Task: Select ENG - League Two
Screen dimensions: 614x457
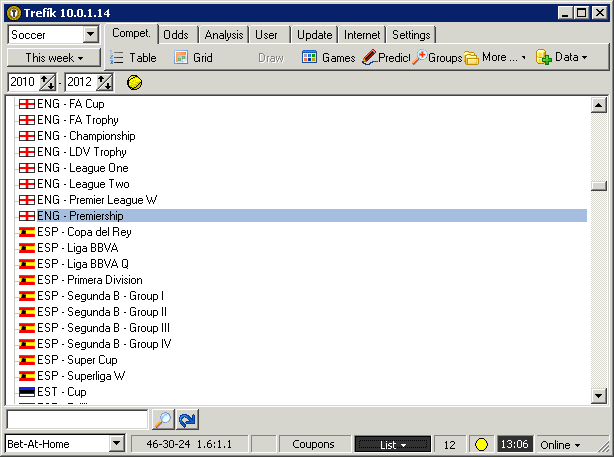Action: click(x=83, y=184)
